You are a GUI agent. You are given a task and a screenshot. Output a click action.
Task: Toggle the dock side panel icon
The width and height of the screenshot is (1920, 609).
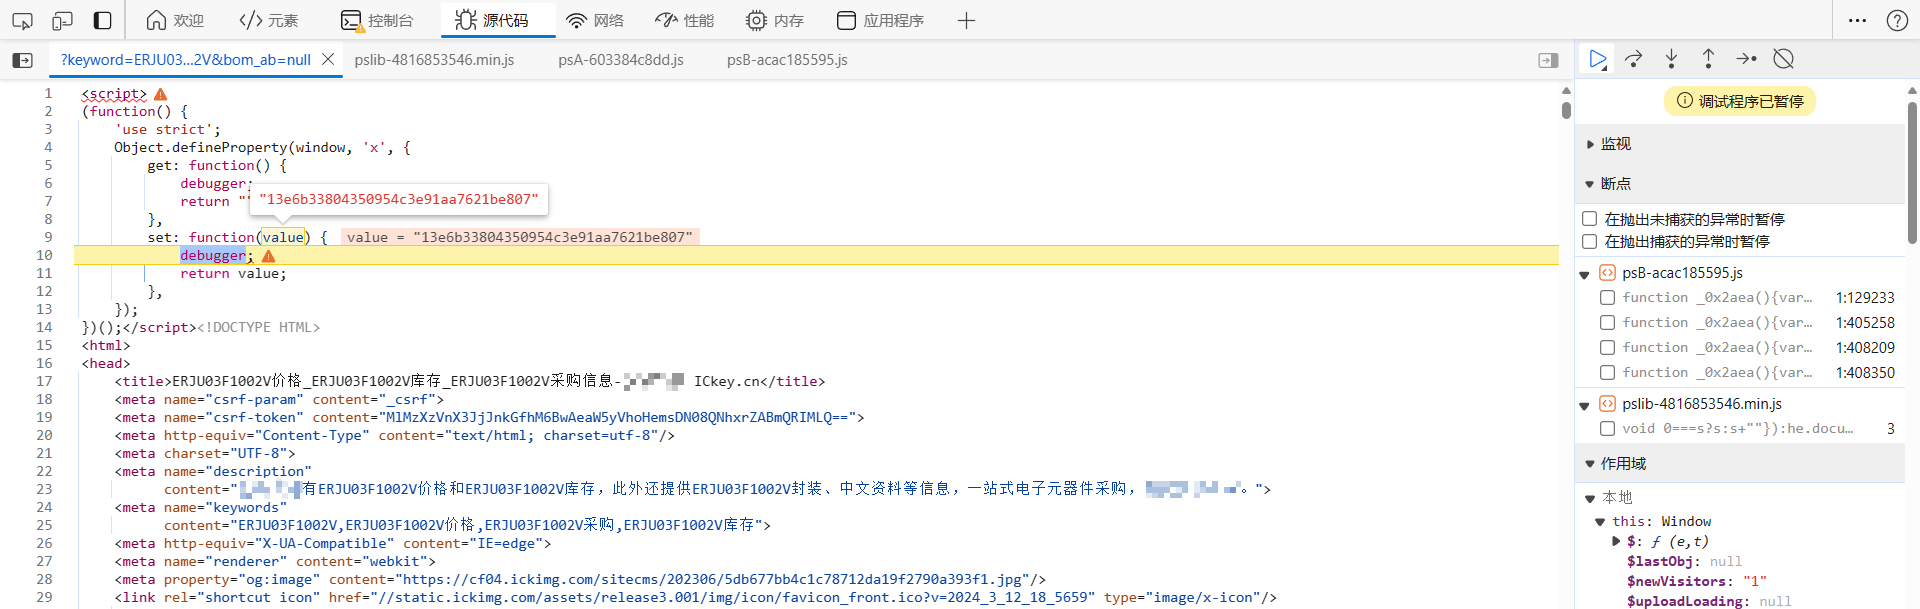(x=102, y=20)
